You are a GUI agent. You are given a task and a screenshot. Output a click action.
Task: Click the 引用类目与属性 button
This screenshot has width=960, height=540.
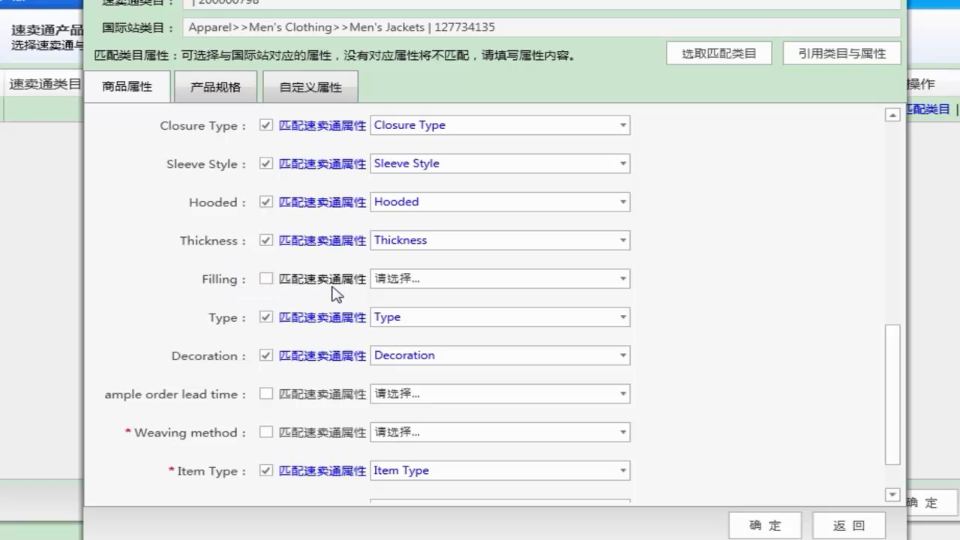[x=842, y=53]
